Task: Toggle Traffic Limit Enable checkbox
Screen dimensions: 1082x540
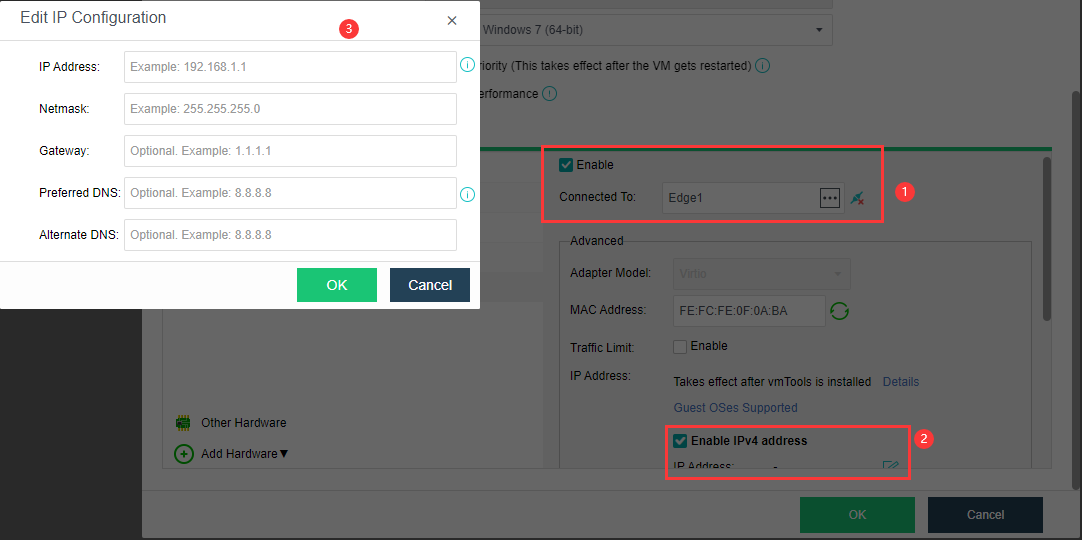Action: (680, 347)
